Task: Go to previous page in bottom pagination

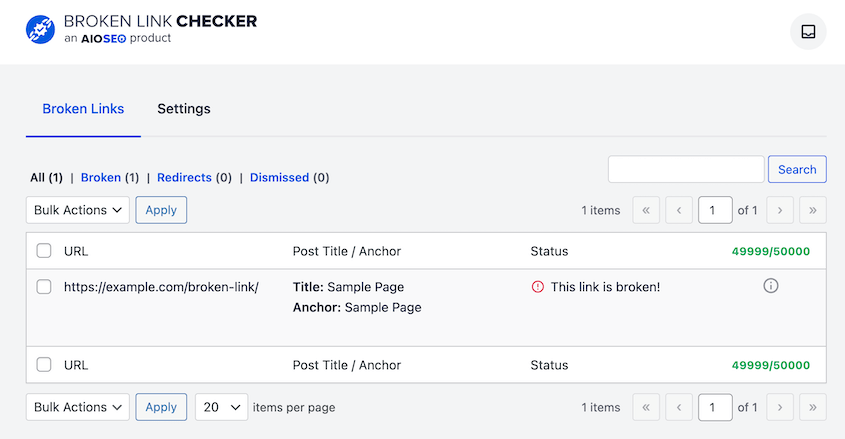Action: point(679,407)
